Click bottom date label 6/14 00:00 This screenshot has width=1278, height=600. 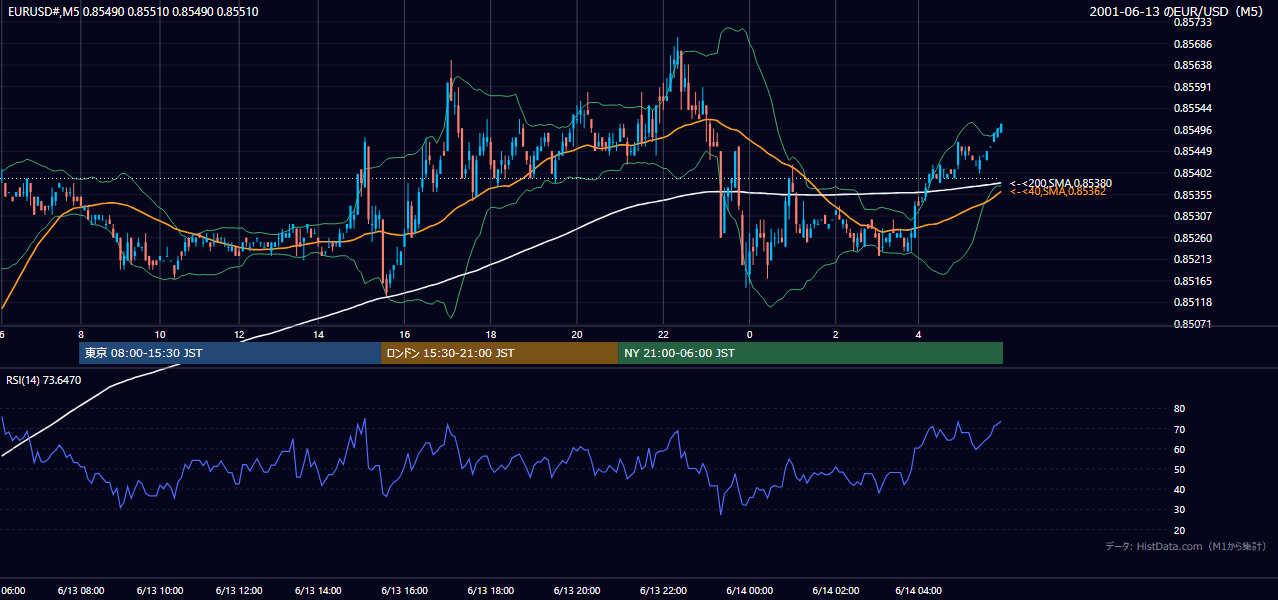(749, 590)
